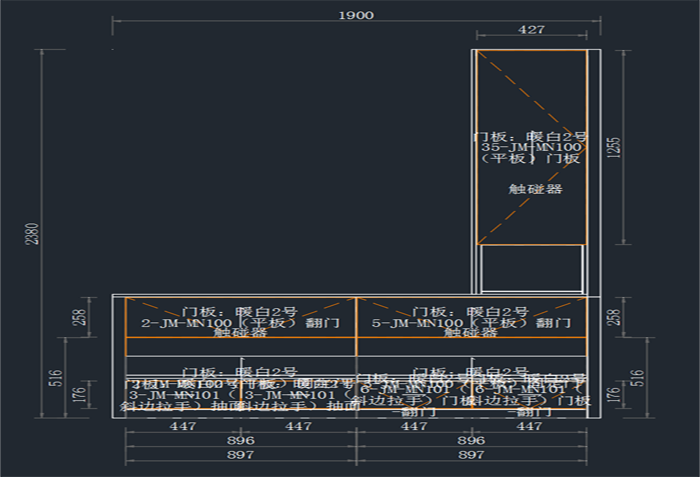Click the rightmost 447 bottom dimension
This screenshot has height=477, width=700.
click(529, 426)
